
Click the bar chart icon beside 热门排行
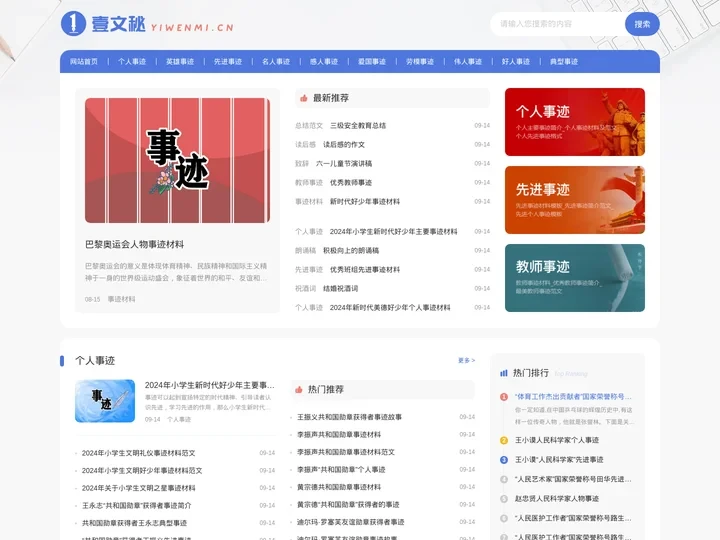click(504, 373)
